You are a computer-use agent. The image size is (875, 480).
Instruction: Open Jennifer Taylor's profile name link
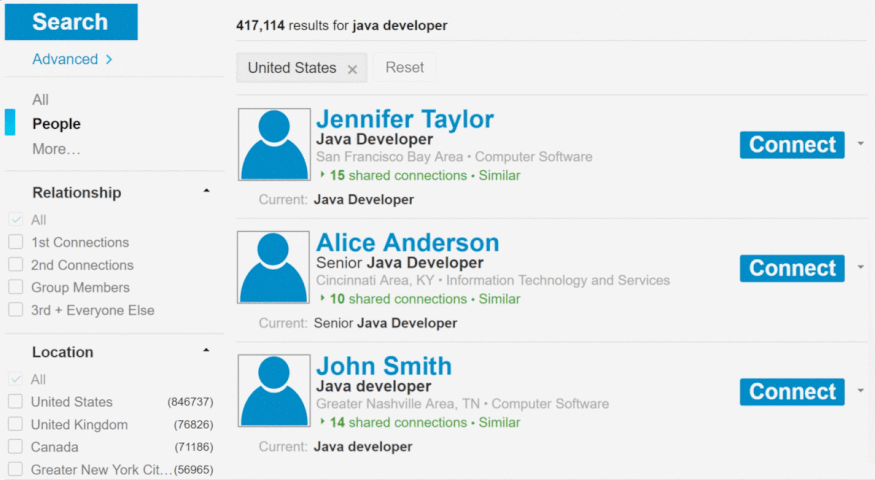click(405, 119)
